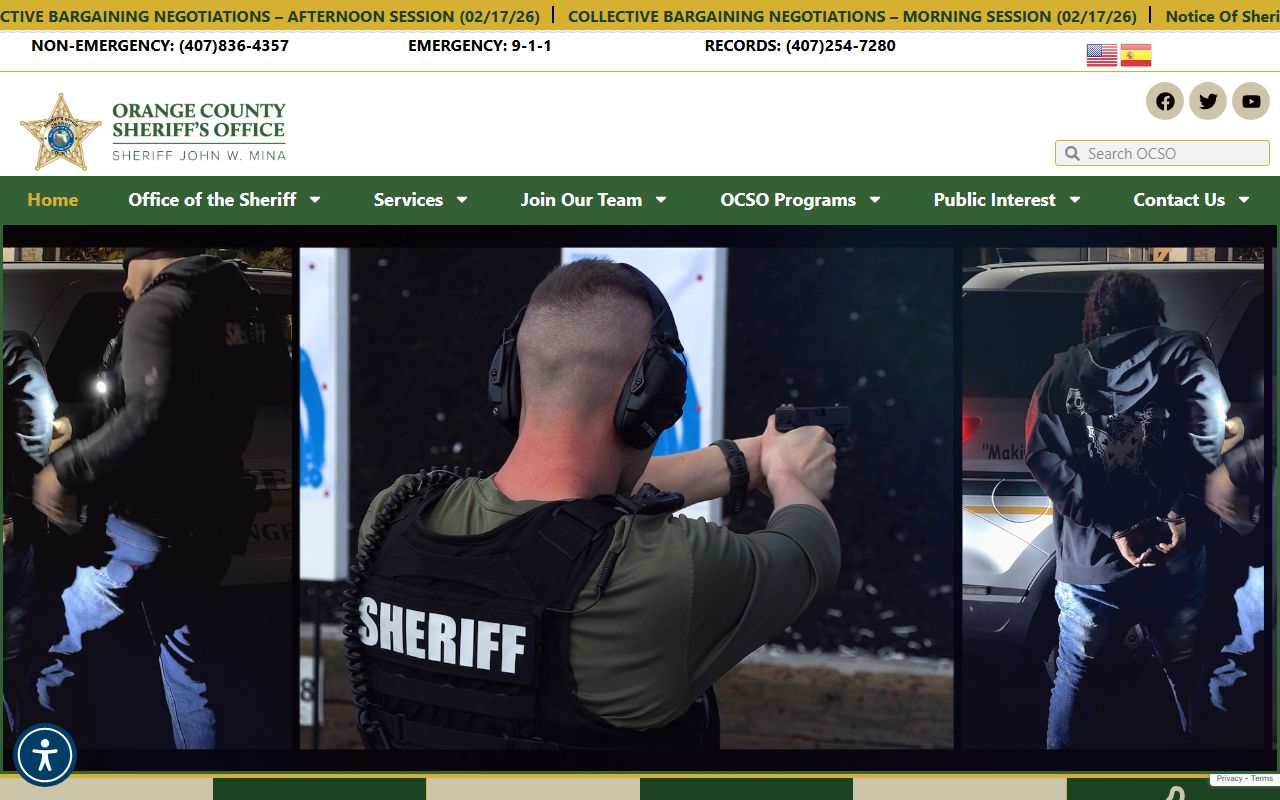Open the OCSO Programs menu label

click(x=788, y=200)
